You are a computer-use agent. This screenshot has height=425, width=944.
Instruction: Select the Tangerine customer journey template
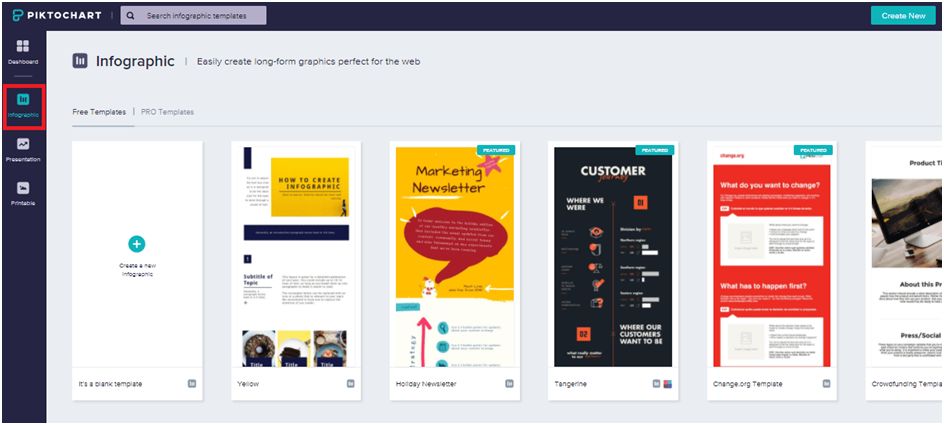pyautogui.click(x=612, y=255)
